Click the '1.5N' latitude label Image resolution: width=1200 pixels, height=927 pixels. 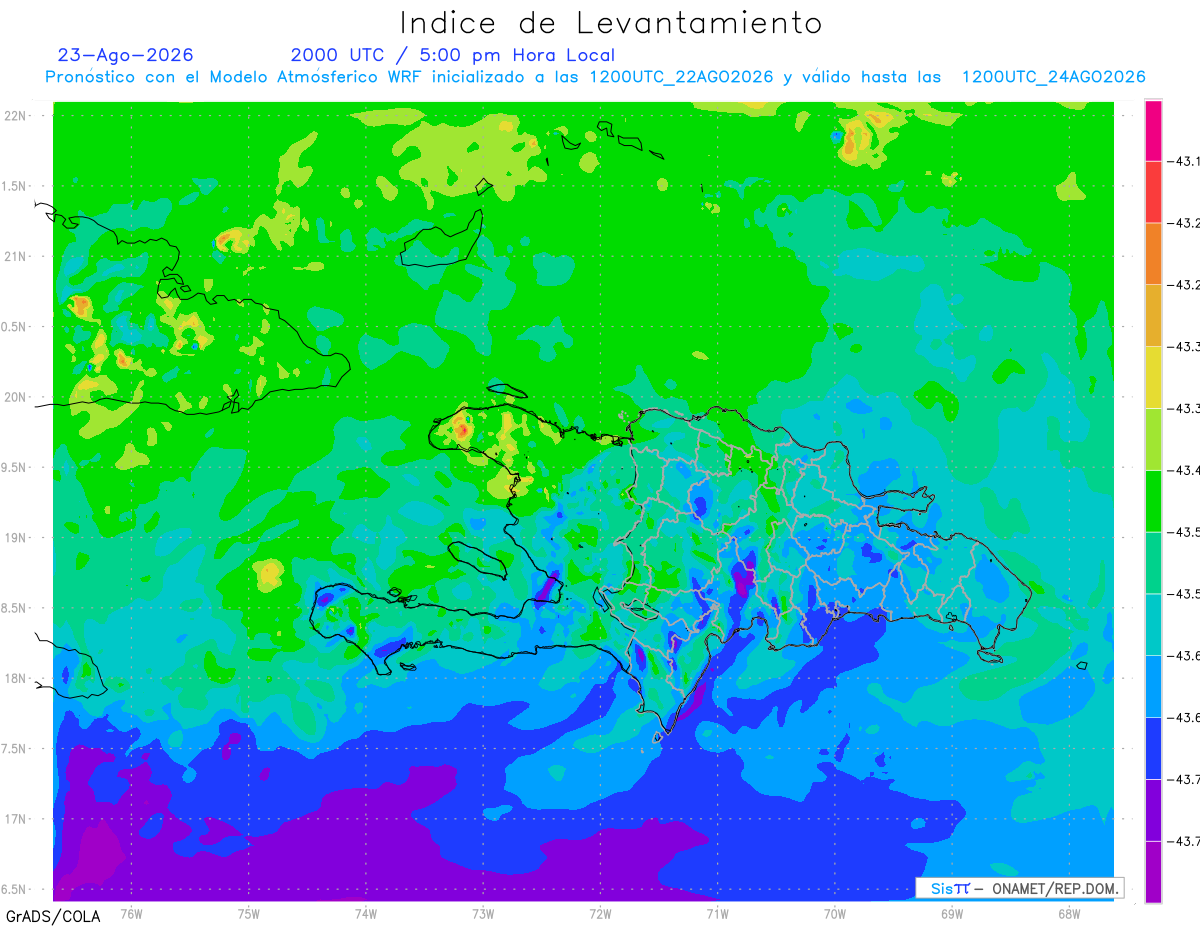13,186
